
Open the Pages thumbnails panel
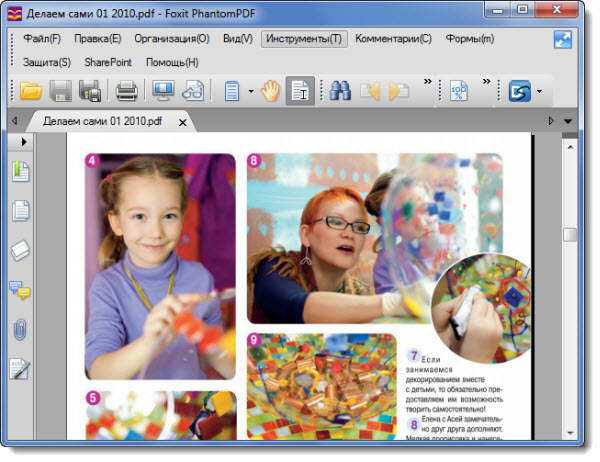point(20,211)
